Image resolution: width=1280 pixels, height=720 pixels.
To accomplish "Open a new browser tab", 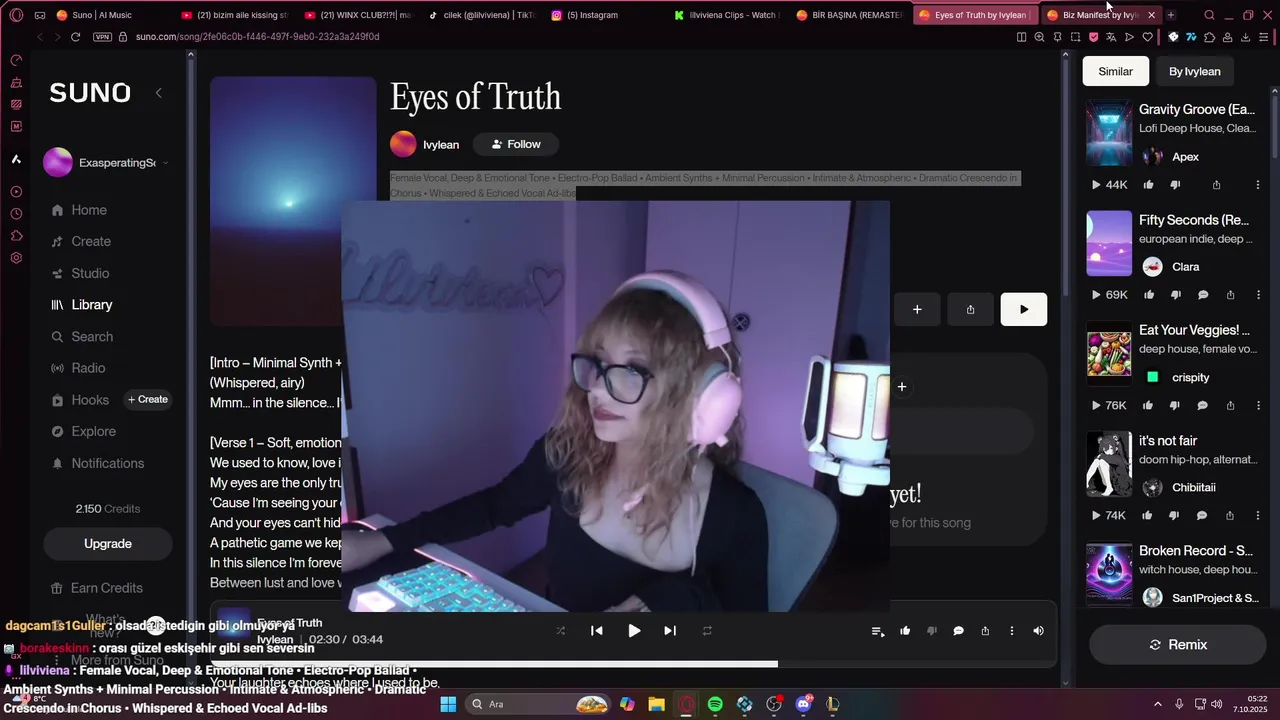I will pyautogui.click(x=1171, y=15).
